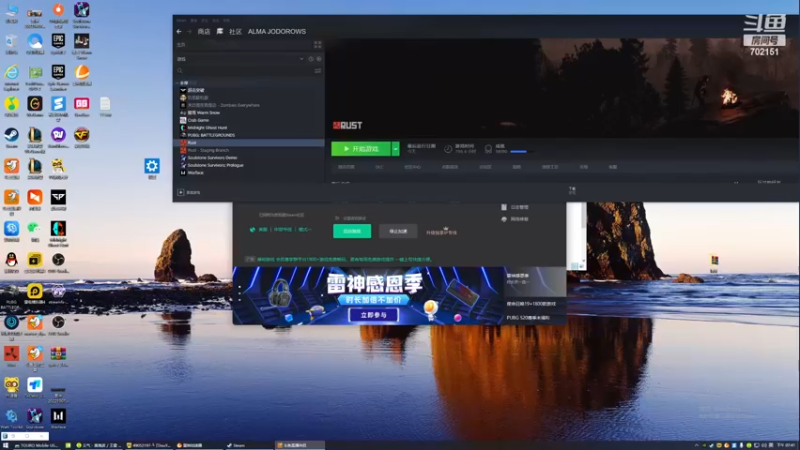Expand the 游戏 category dropdown in library
The height and width of the screenshot is (450, 800).
pyautogui.click(x=302, y=59)
